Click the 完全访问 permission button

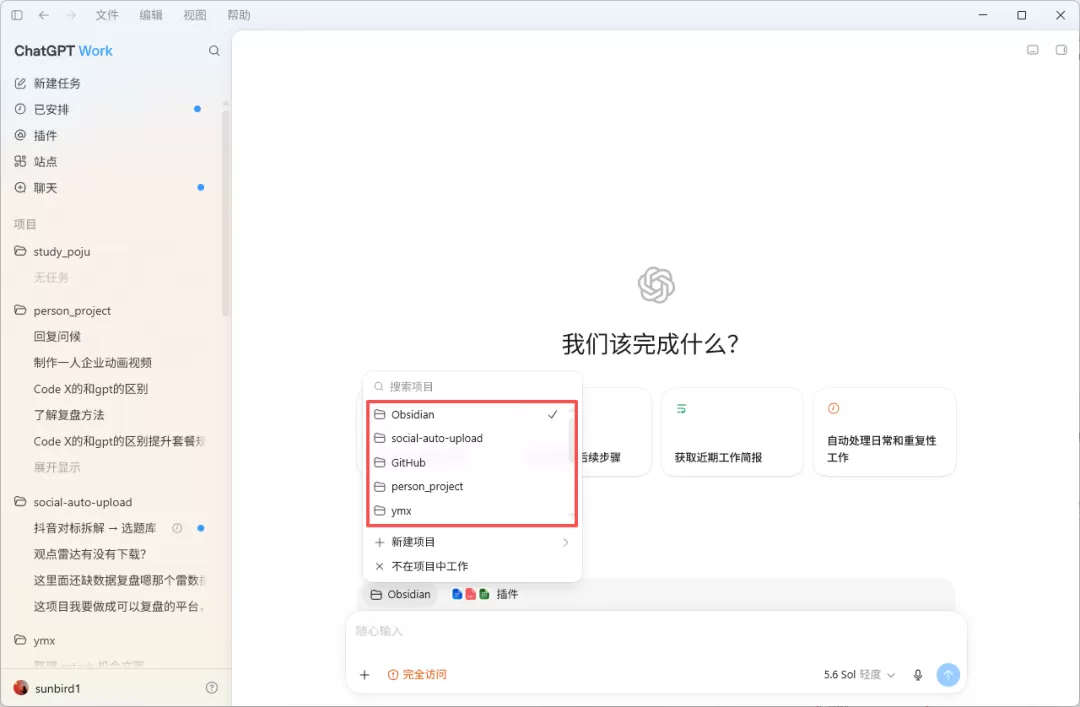click(417, 675)
